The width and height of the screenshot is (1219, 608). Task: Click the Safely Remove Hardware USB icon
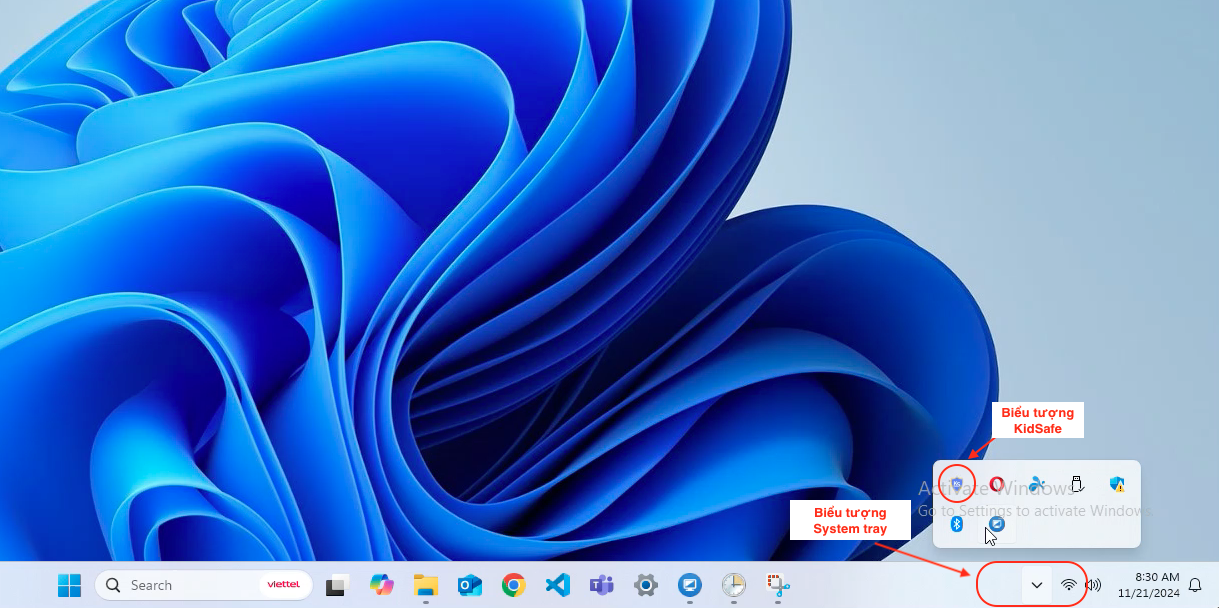pyautogui.click(x=1077, y=485)
